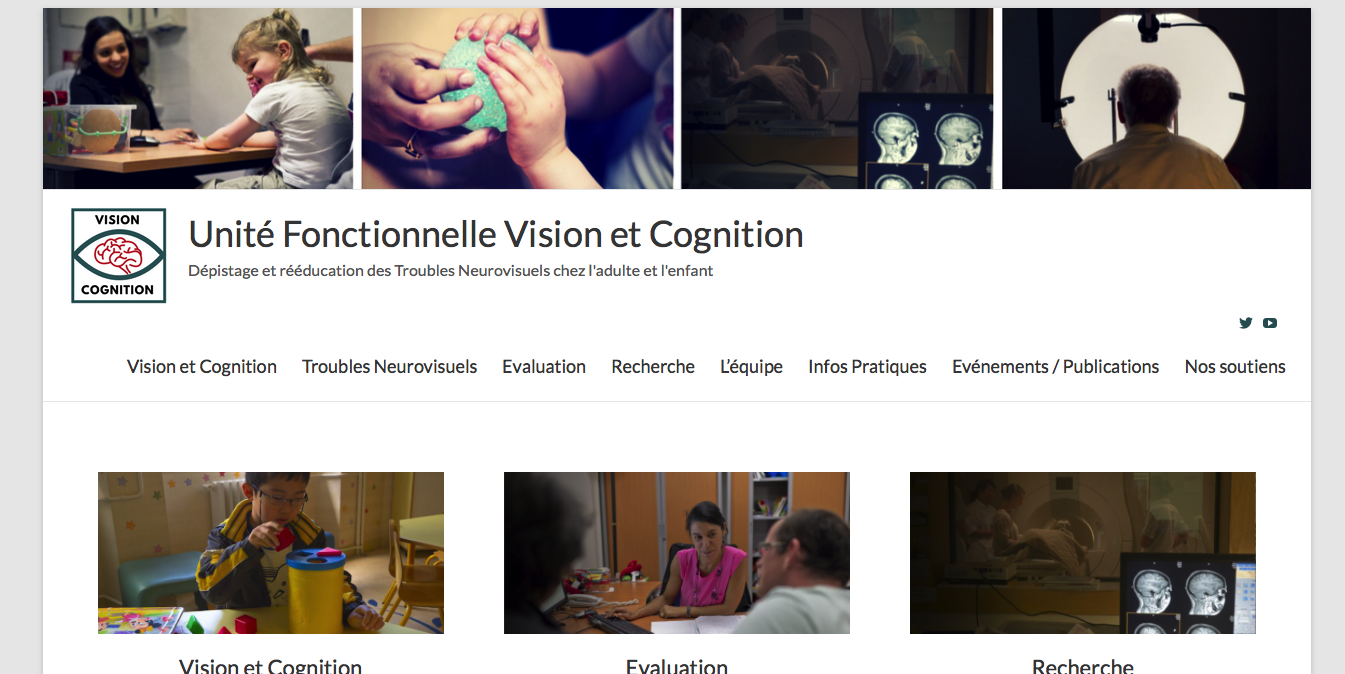The image size is (1345, 674).
Task: Open the Evaluation heading link below the photo
Action: tap(677, 666)
